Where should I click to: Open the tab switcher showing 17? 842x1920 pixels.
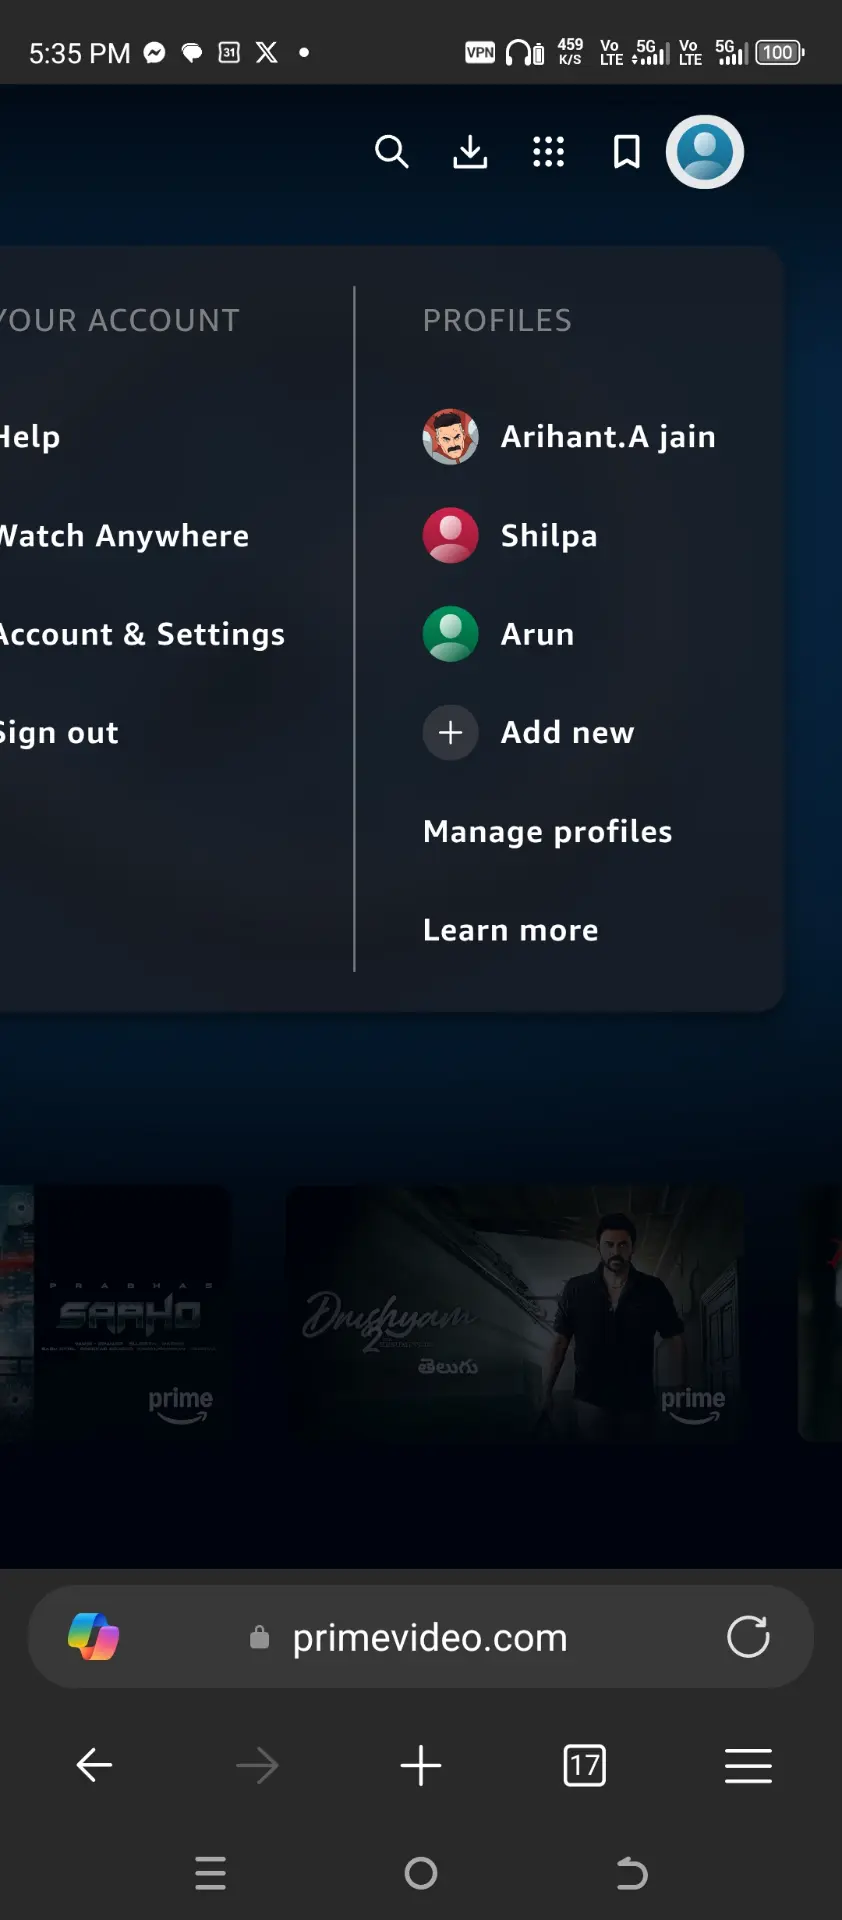tap(585, 1766)
